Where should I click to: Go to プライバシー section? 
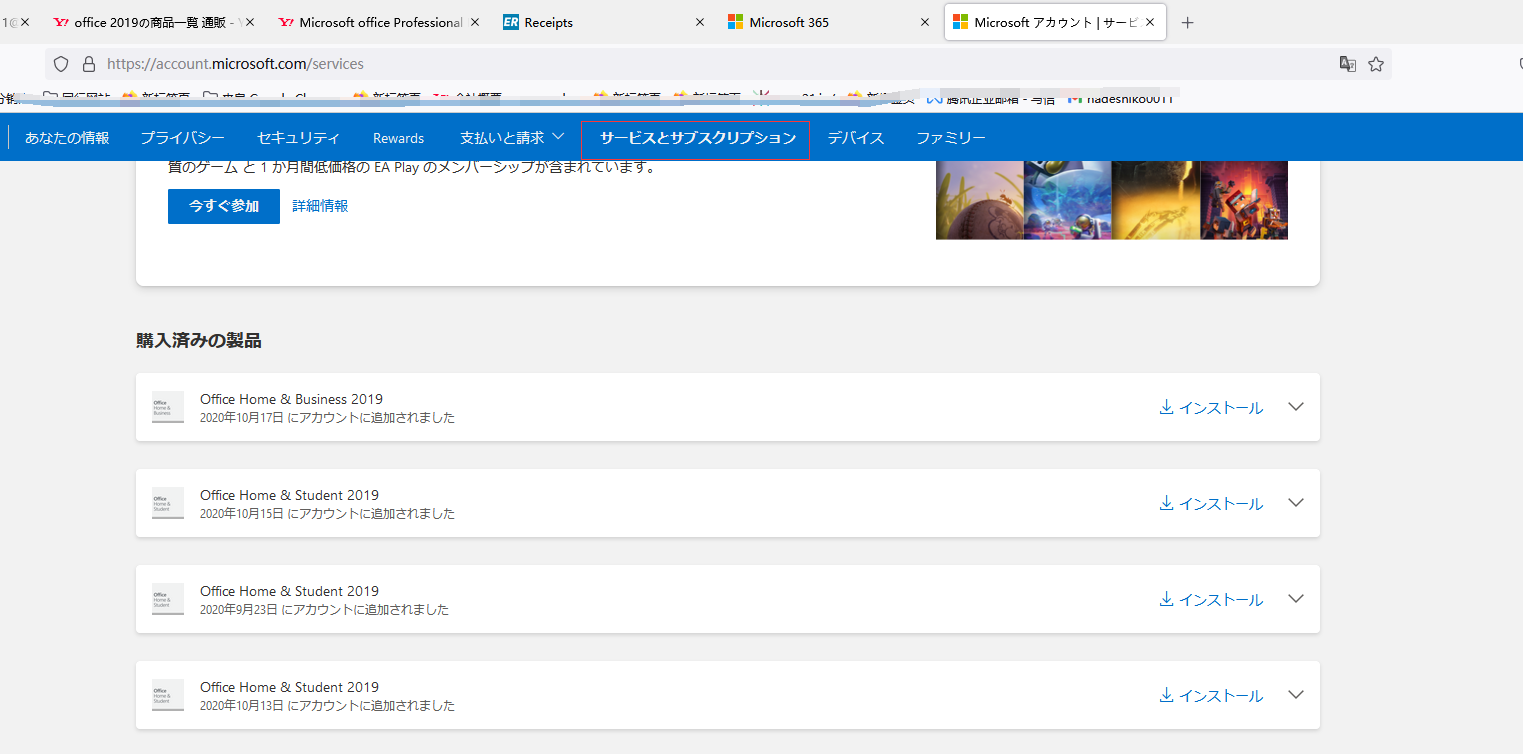182,137
